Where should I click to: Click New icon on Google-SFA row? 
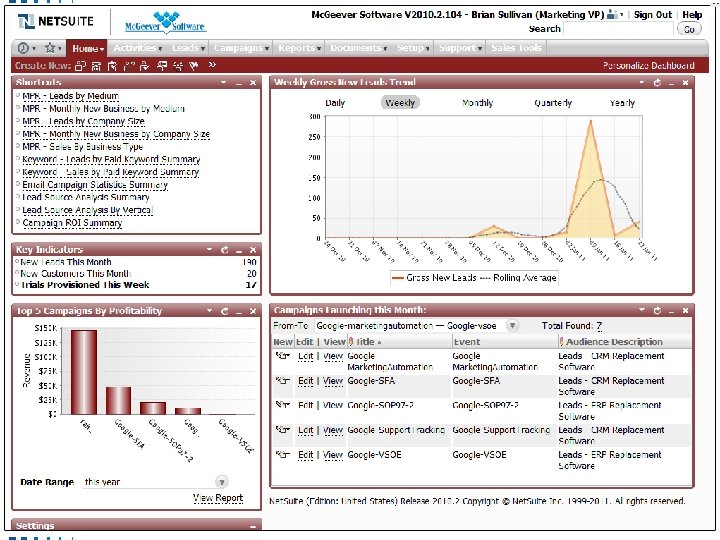[282, 380]
